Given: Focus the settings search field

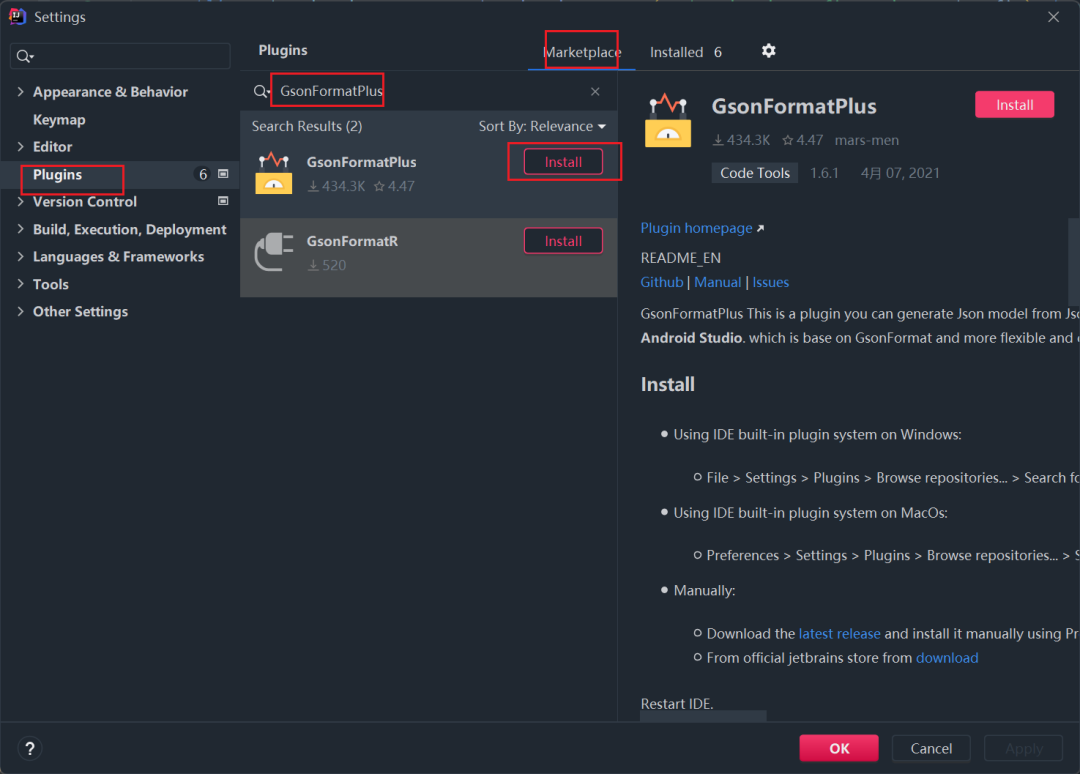Looking at the screenshot, I should (x=121, y=56).
